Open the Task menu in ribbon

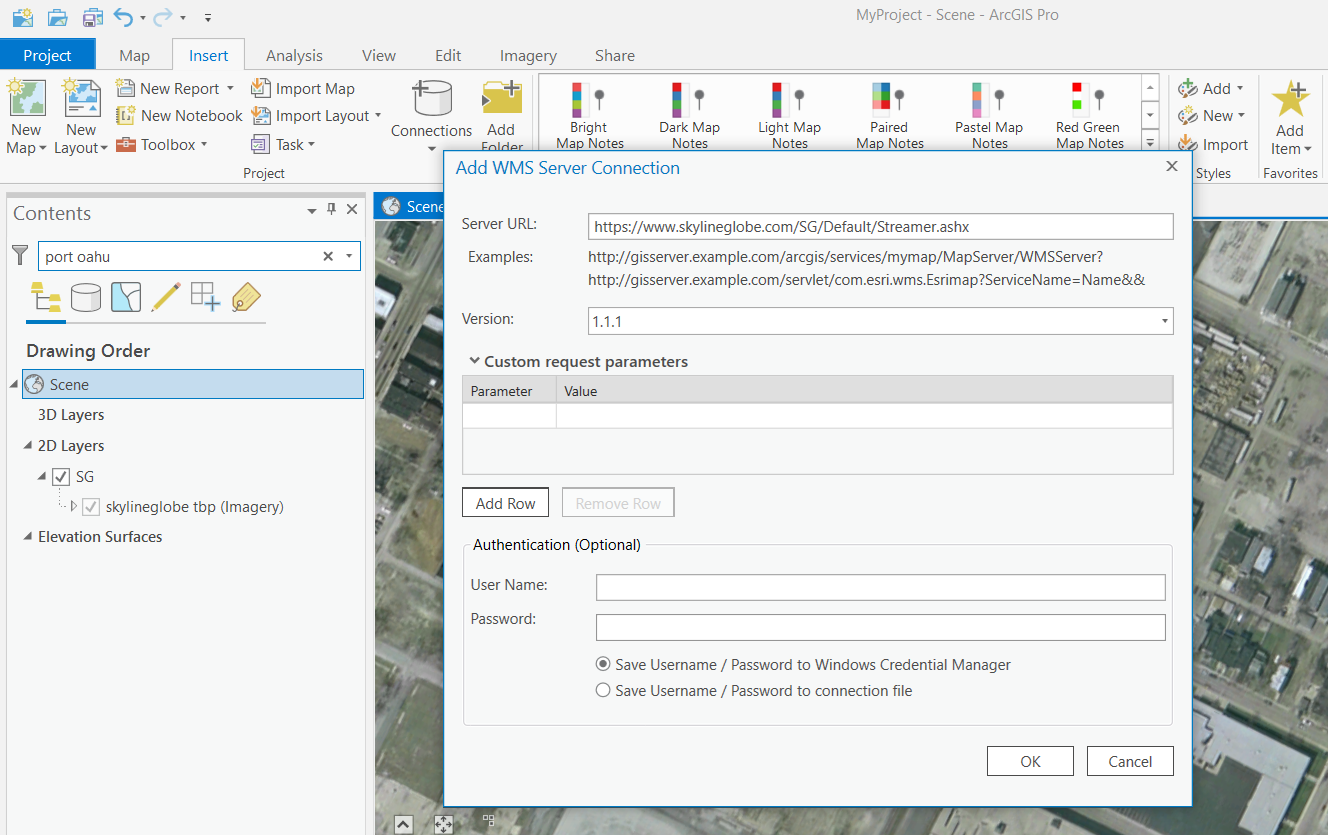click(x=283, y=144)
